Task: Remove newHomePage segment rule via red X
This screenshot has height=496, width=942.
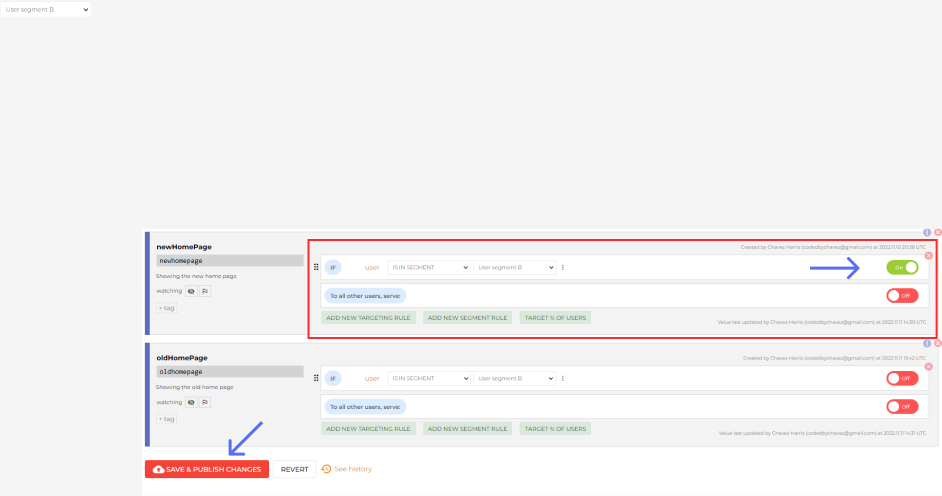Action: coord(928,256)
